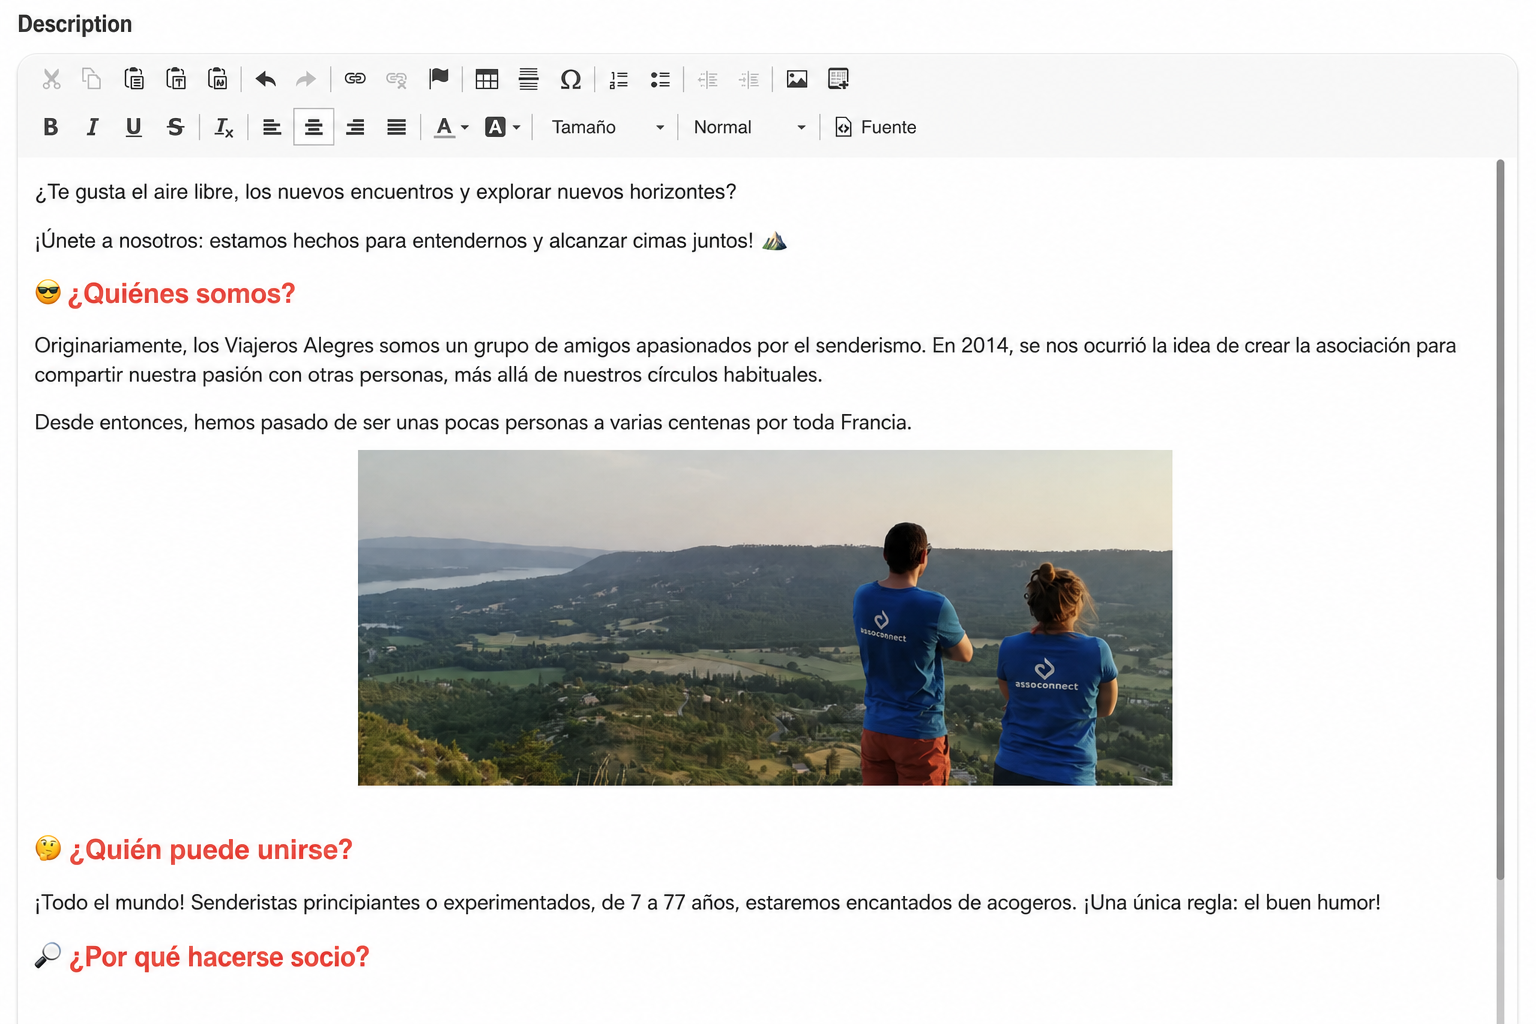Open the text color picker
Screen dimensions: 1536x1024
(x=451, y=127)
